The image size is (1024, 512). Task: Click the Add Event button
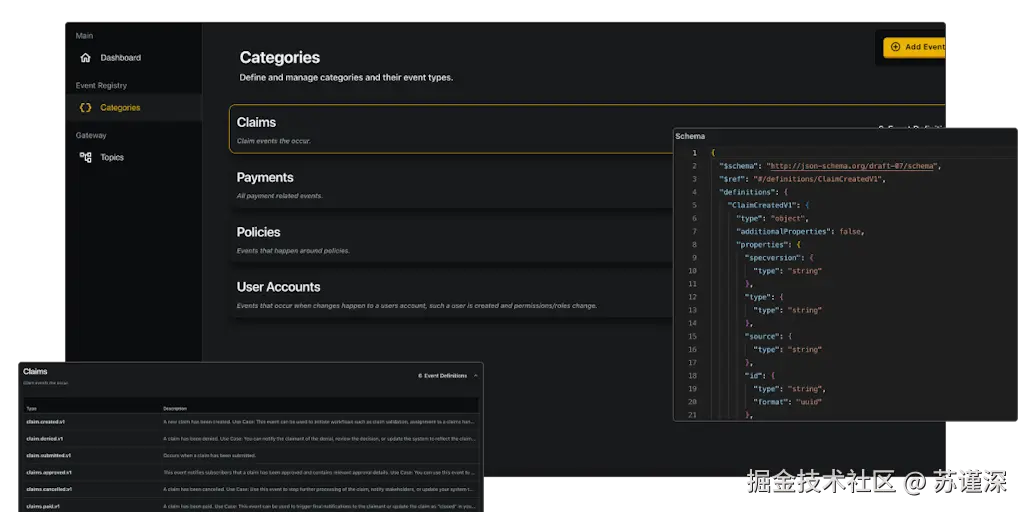tap(914, 47)
